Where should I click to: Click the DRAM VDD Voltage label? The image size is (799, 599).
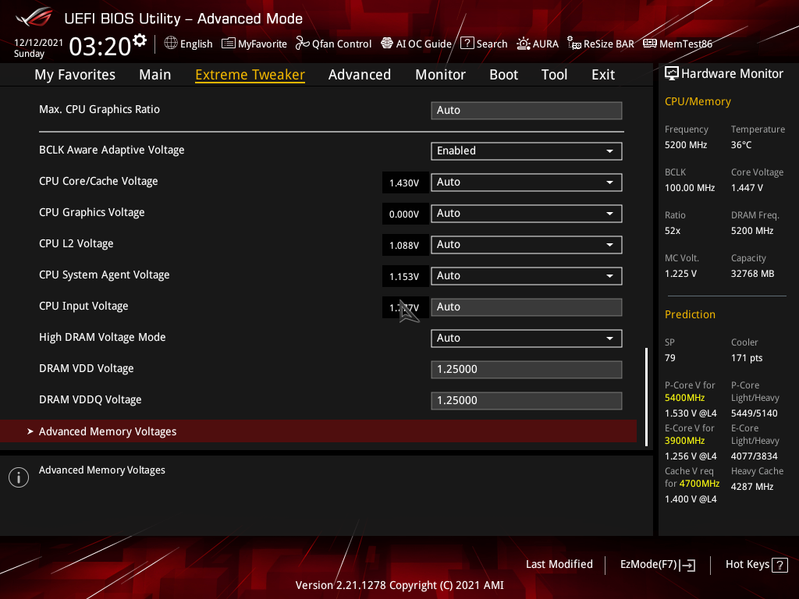point(86,368)
